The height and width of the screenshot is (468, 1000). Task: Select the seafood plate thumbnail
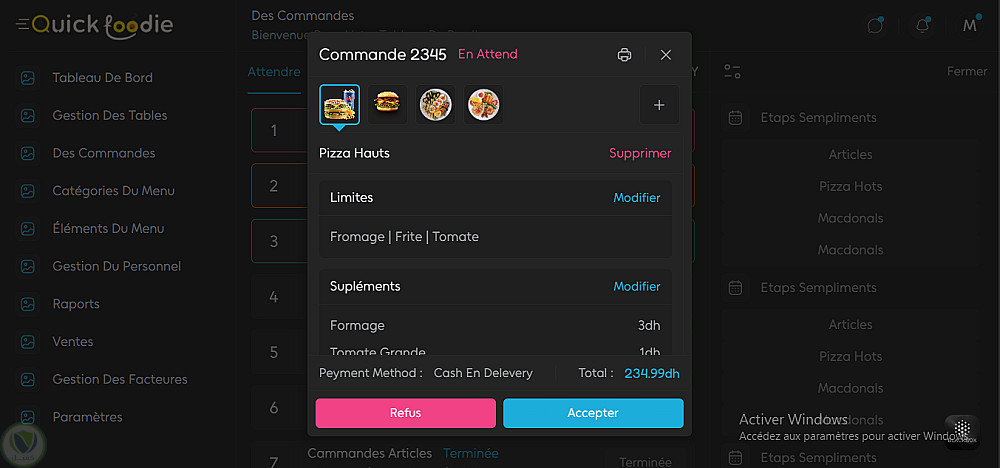point(435,104)
